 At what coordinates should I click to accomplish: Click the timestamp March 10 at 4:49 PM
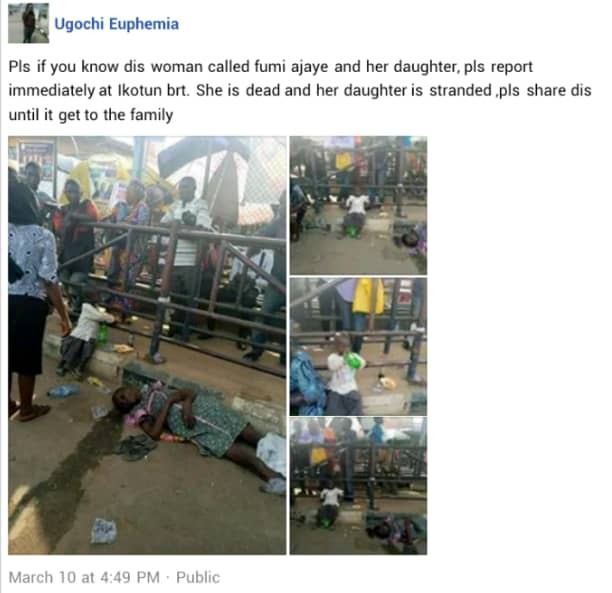pyautogui.click(x=84, y=577)
